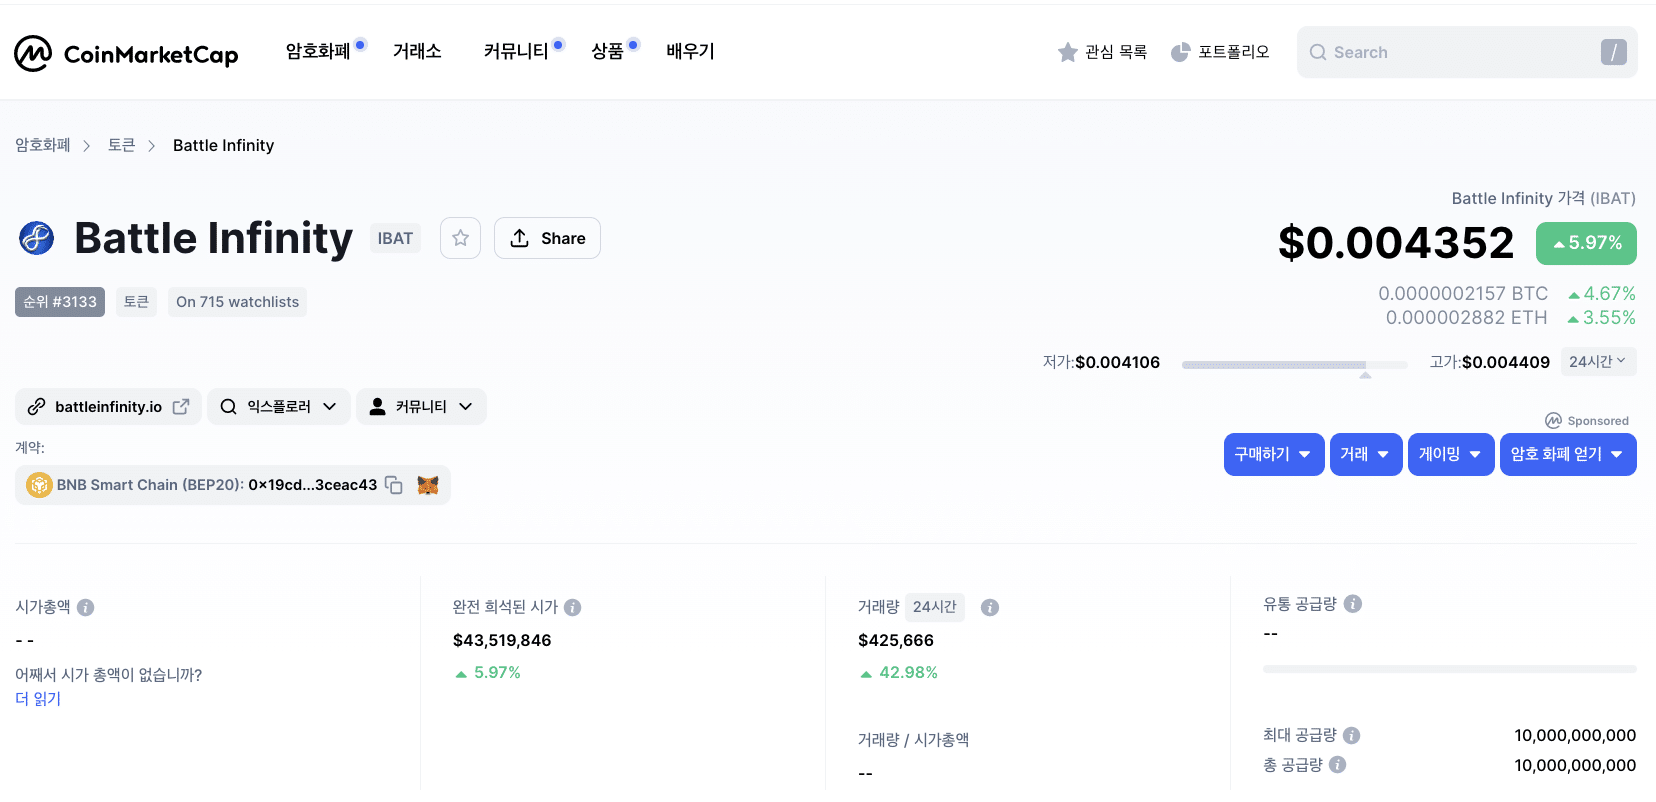Expand the 거래 dropdown button
This screenshot has height=802, width=1656.
click(1366, 454)
